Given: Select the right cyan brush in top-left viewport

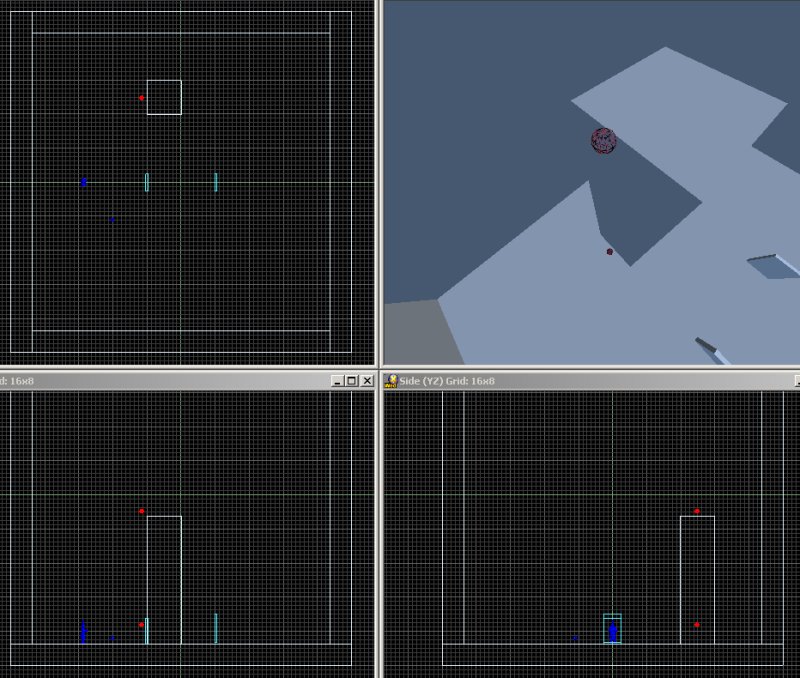Looking at the screenshot, I should click(x=216, y=182).
